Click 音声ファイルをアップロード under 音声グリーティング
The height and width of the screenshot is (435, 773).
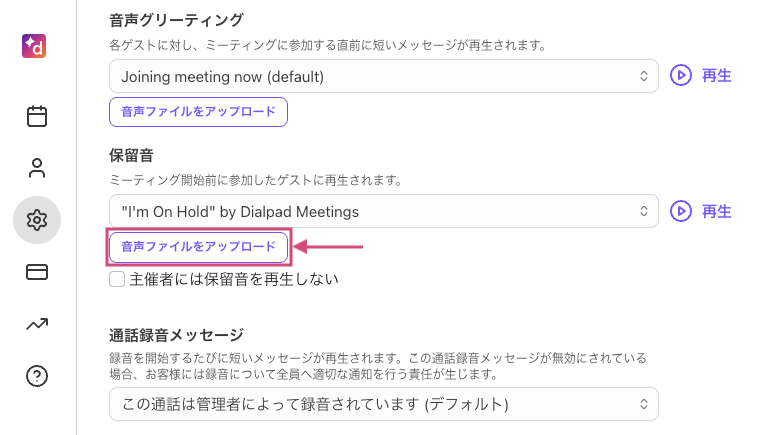tap(198, 112)
